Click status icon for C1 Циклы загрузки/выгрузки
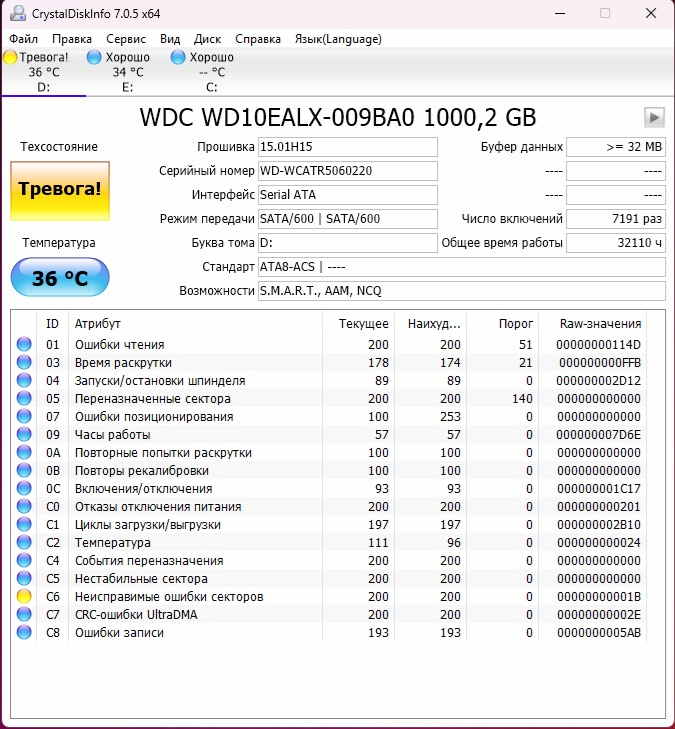This screenshot has width=675, height=729. pyautogui.click(x=24, y=524)
